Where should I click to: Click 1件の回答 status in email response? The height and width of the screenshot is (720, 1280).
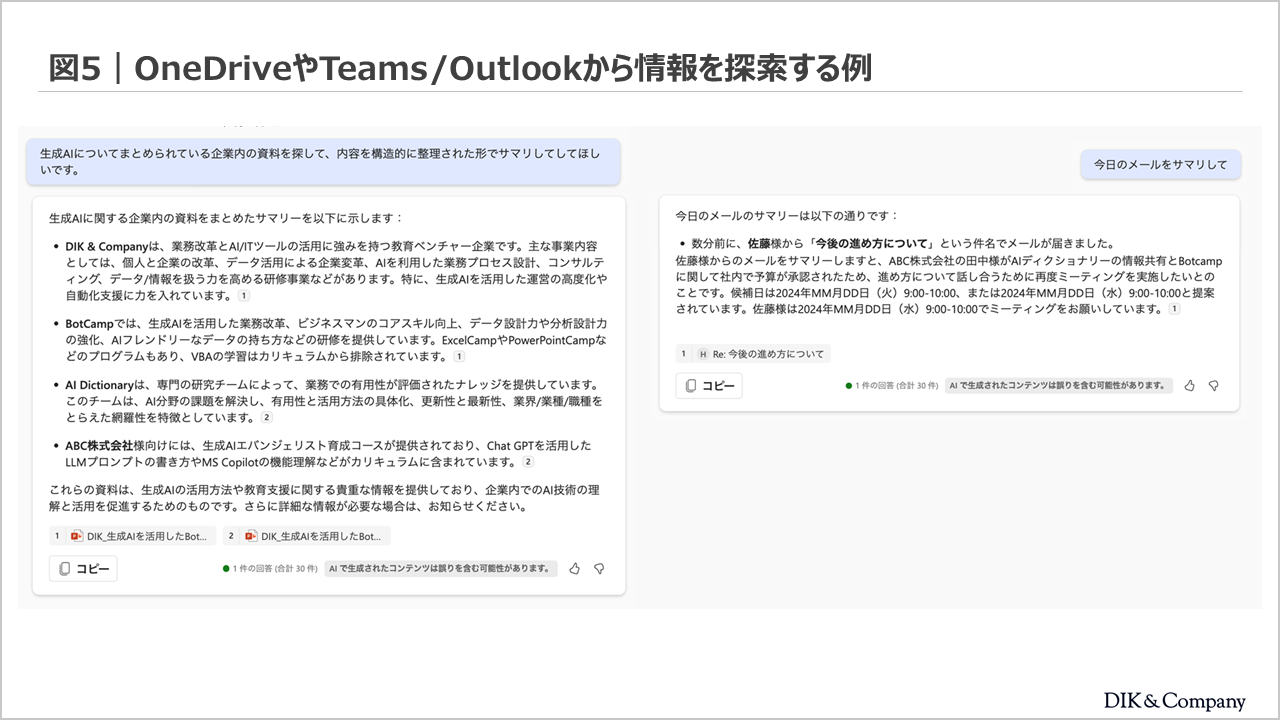click(x=891, y=385)
